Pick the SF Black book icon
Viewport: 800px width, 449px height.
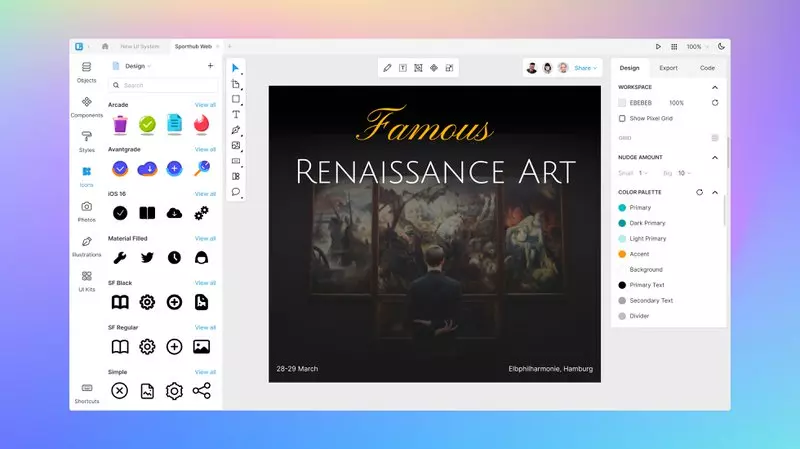click(120, 302)
